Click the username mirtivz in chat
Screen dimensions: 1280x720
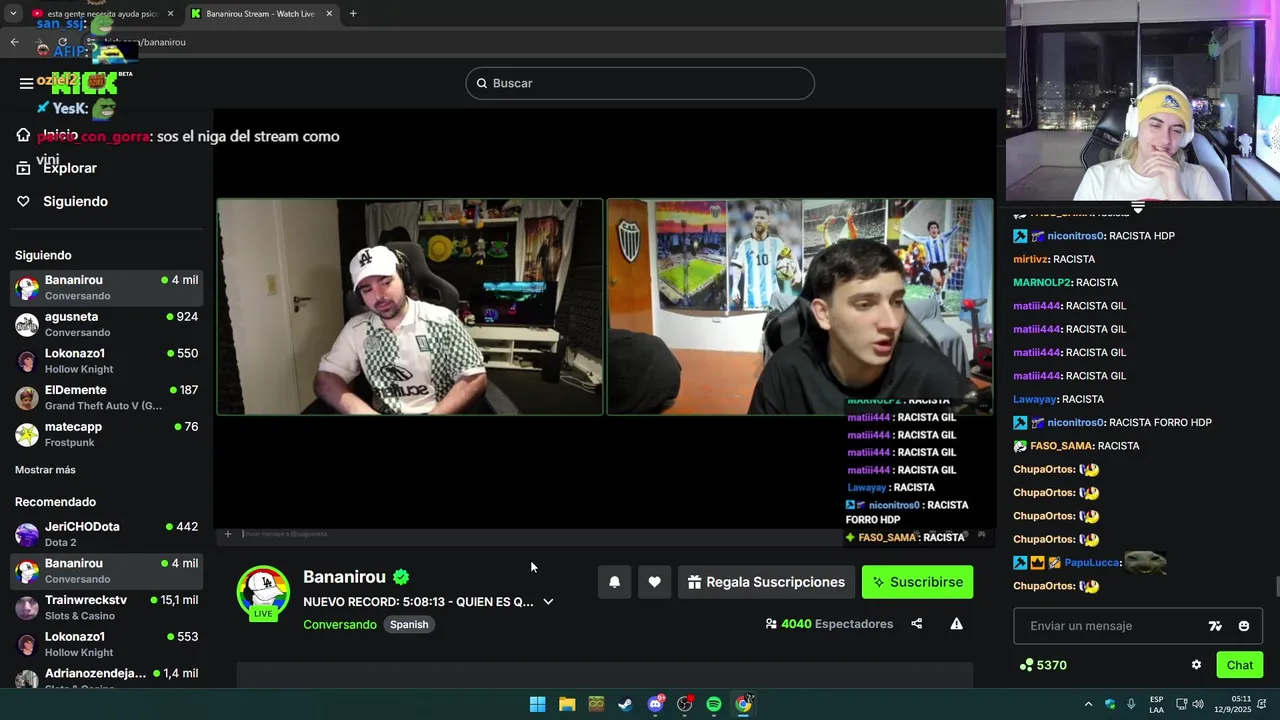tap(1030, 259)
